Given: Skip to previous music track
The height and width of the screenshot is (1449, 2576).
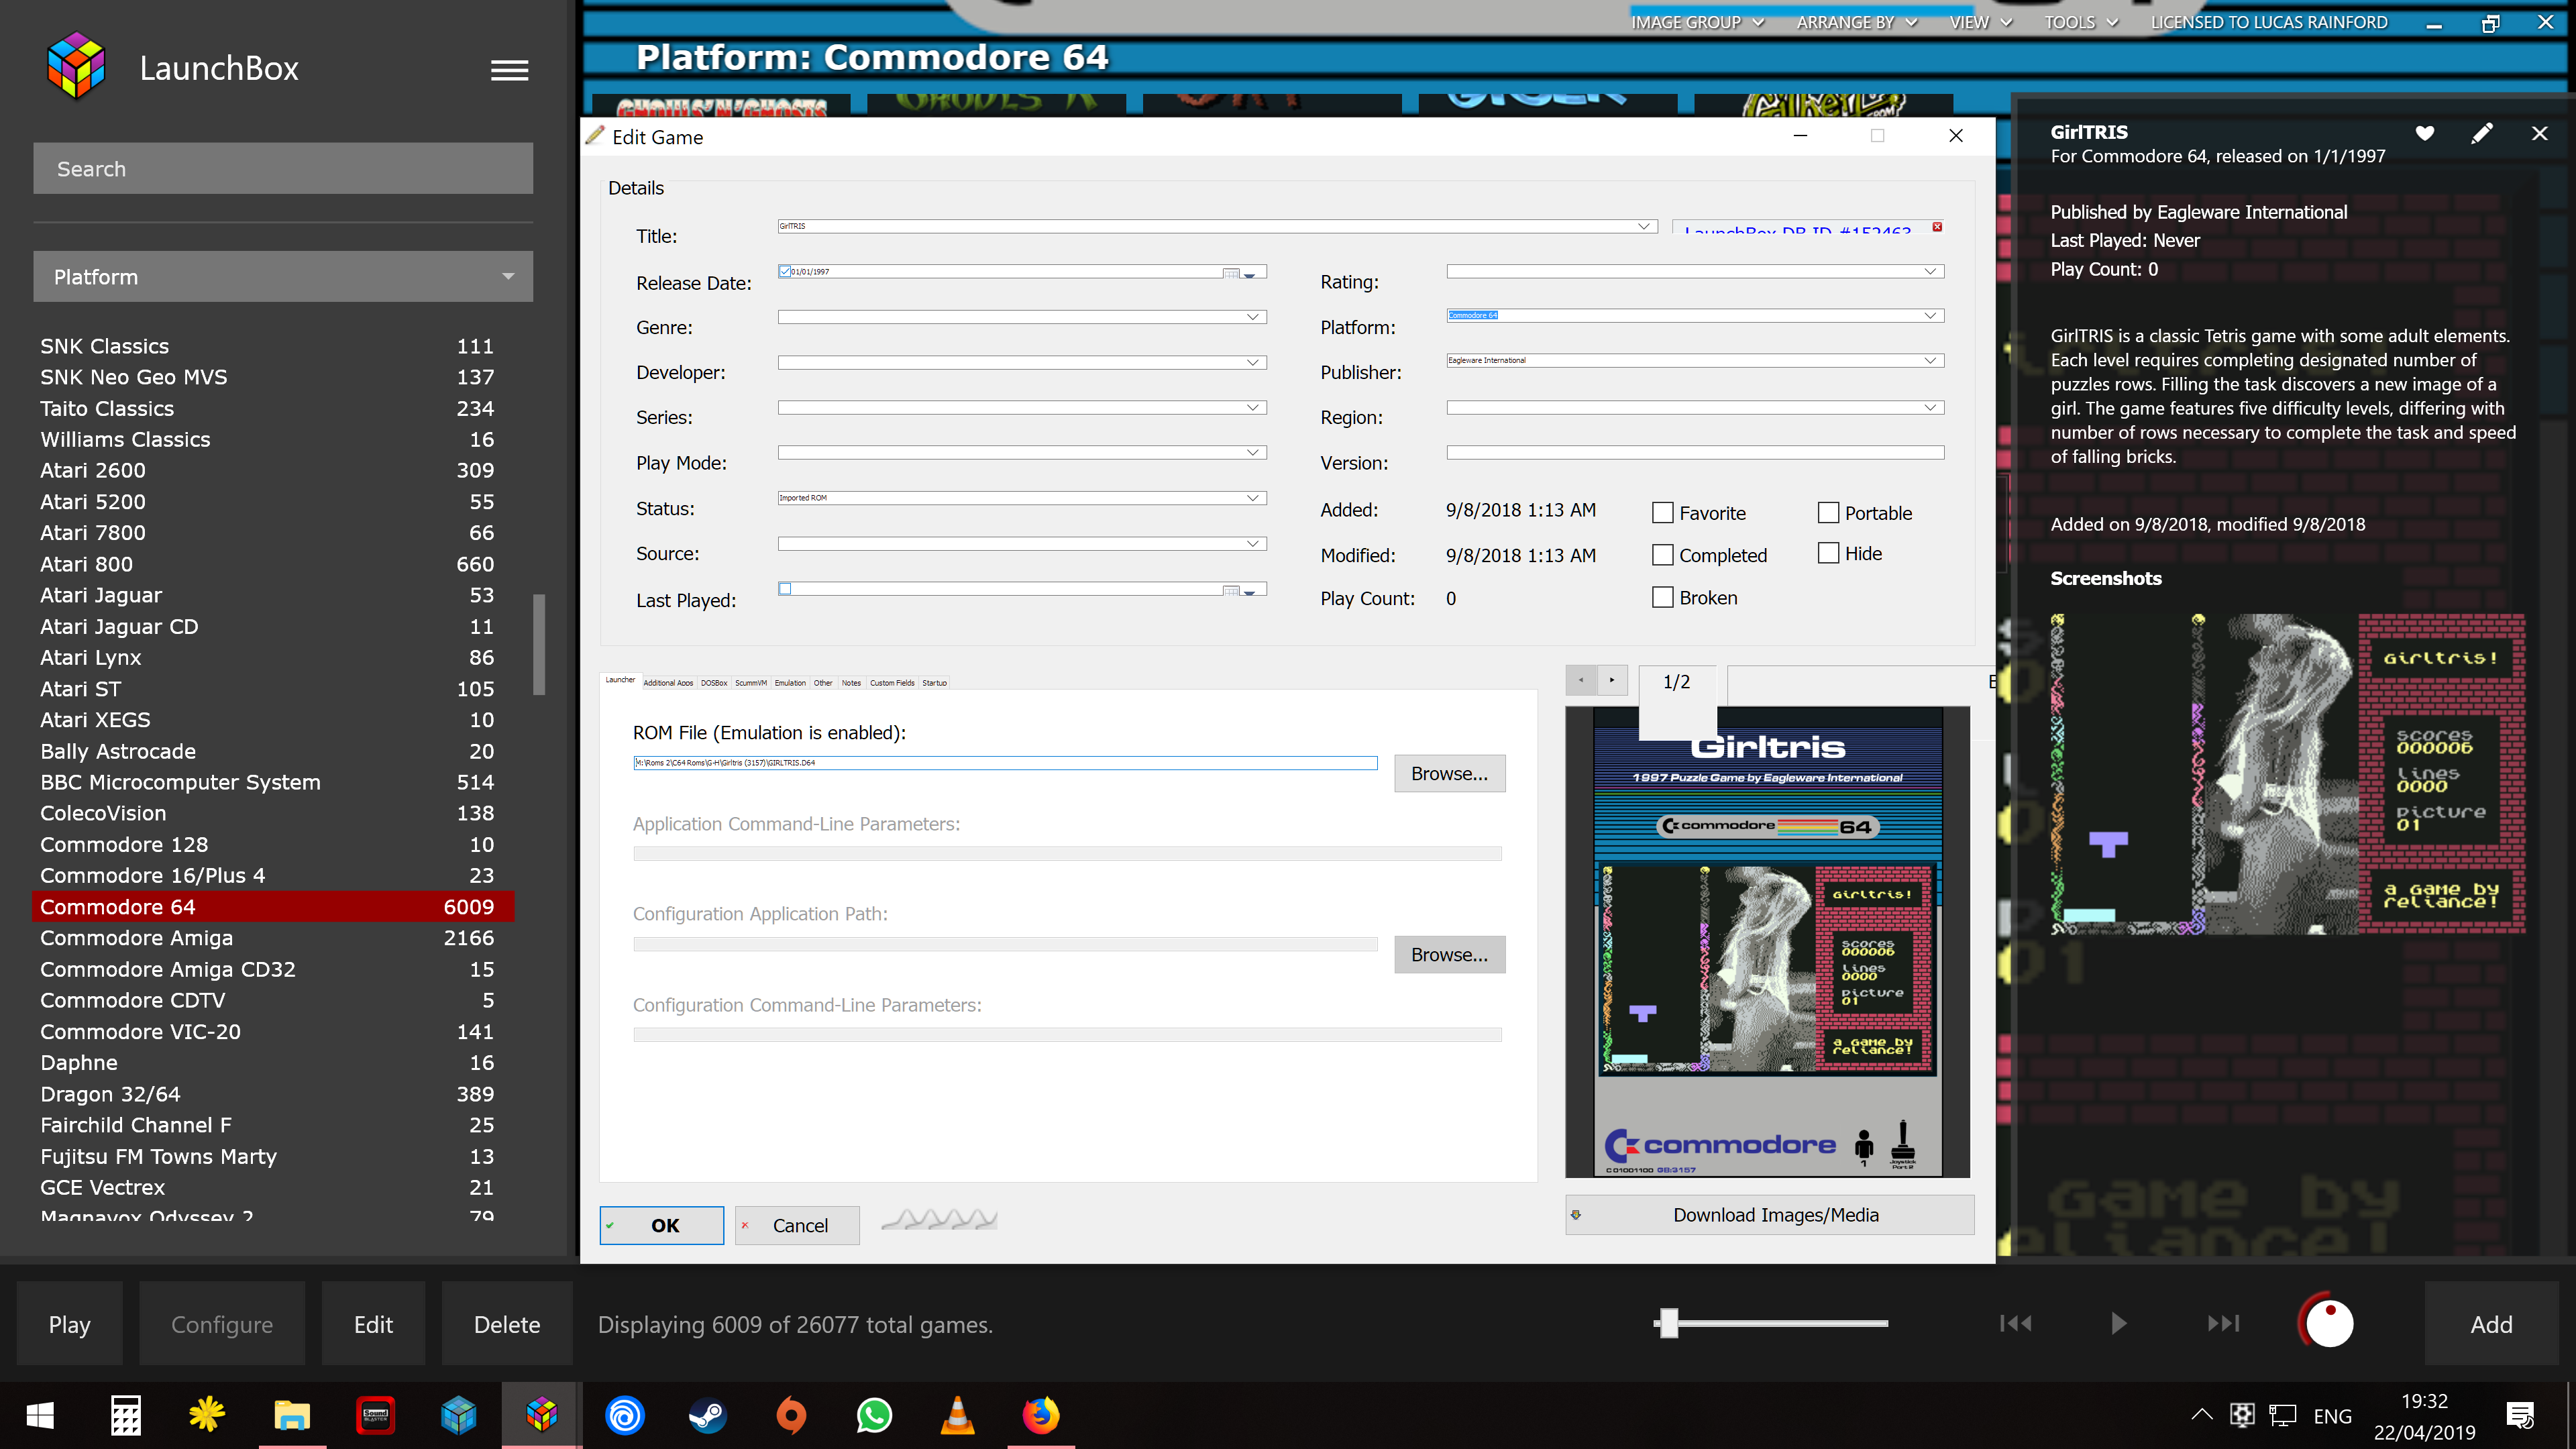Looking at the screenshot, I should coord(2015,1323).
